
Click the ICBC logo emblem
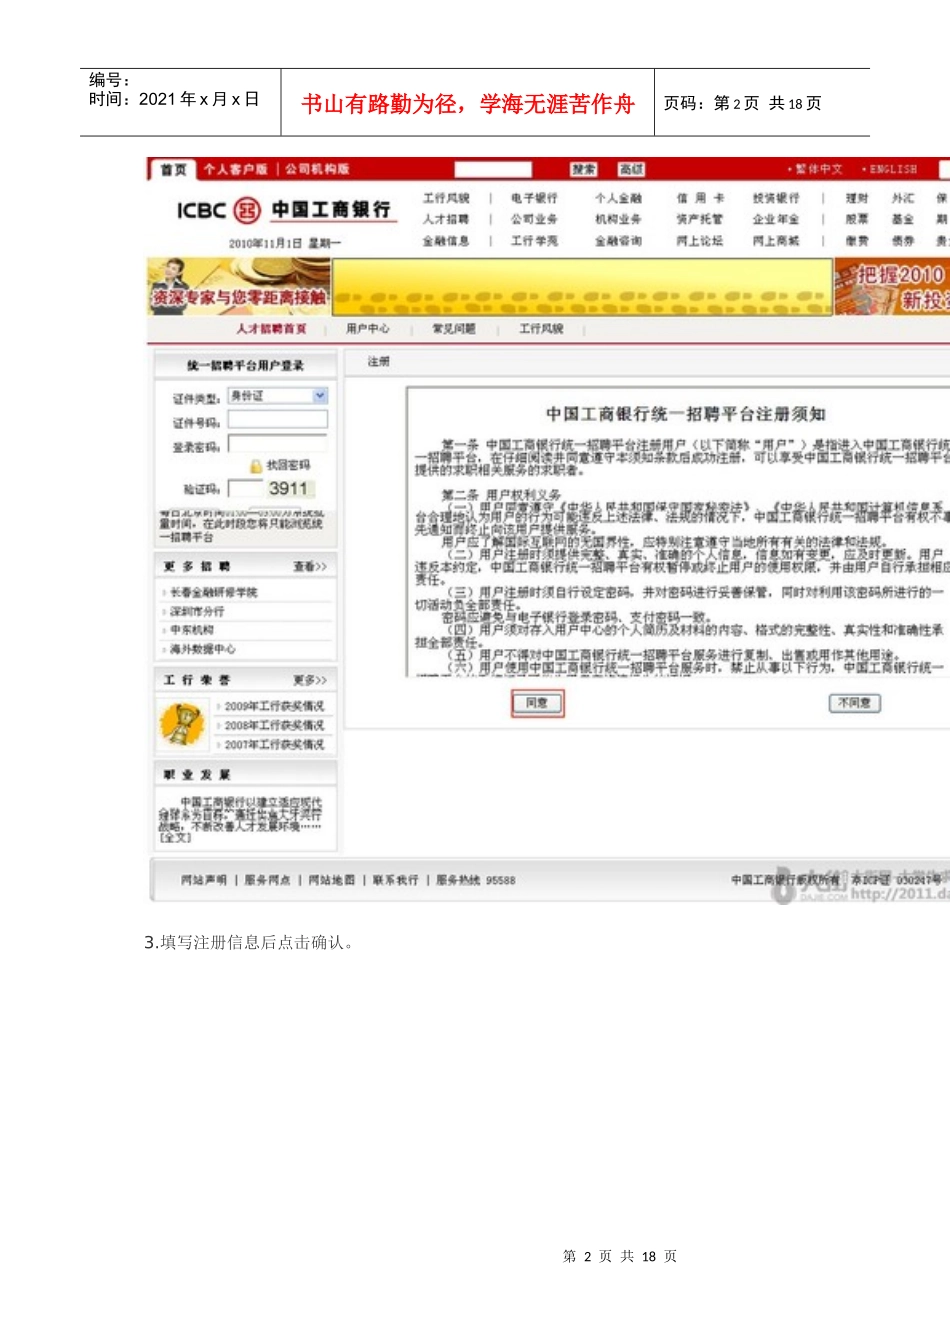pyautogui.click(x=247, y=210)
